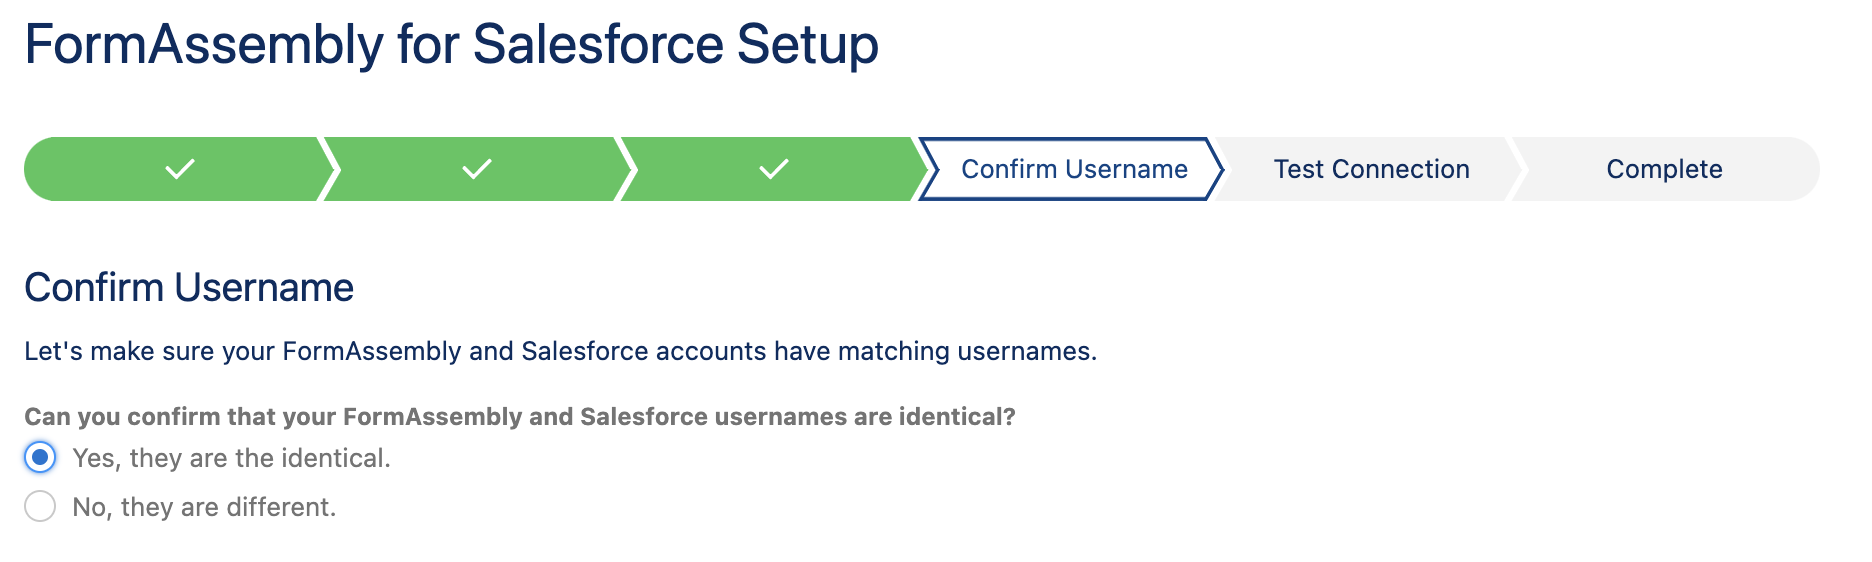1872x562 pixels.
Task: Go to the Test Connection step
Action: 1371,169
